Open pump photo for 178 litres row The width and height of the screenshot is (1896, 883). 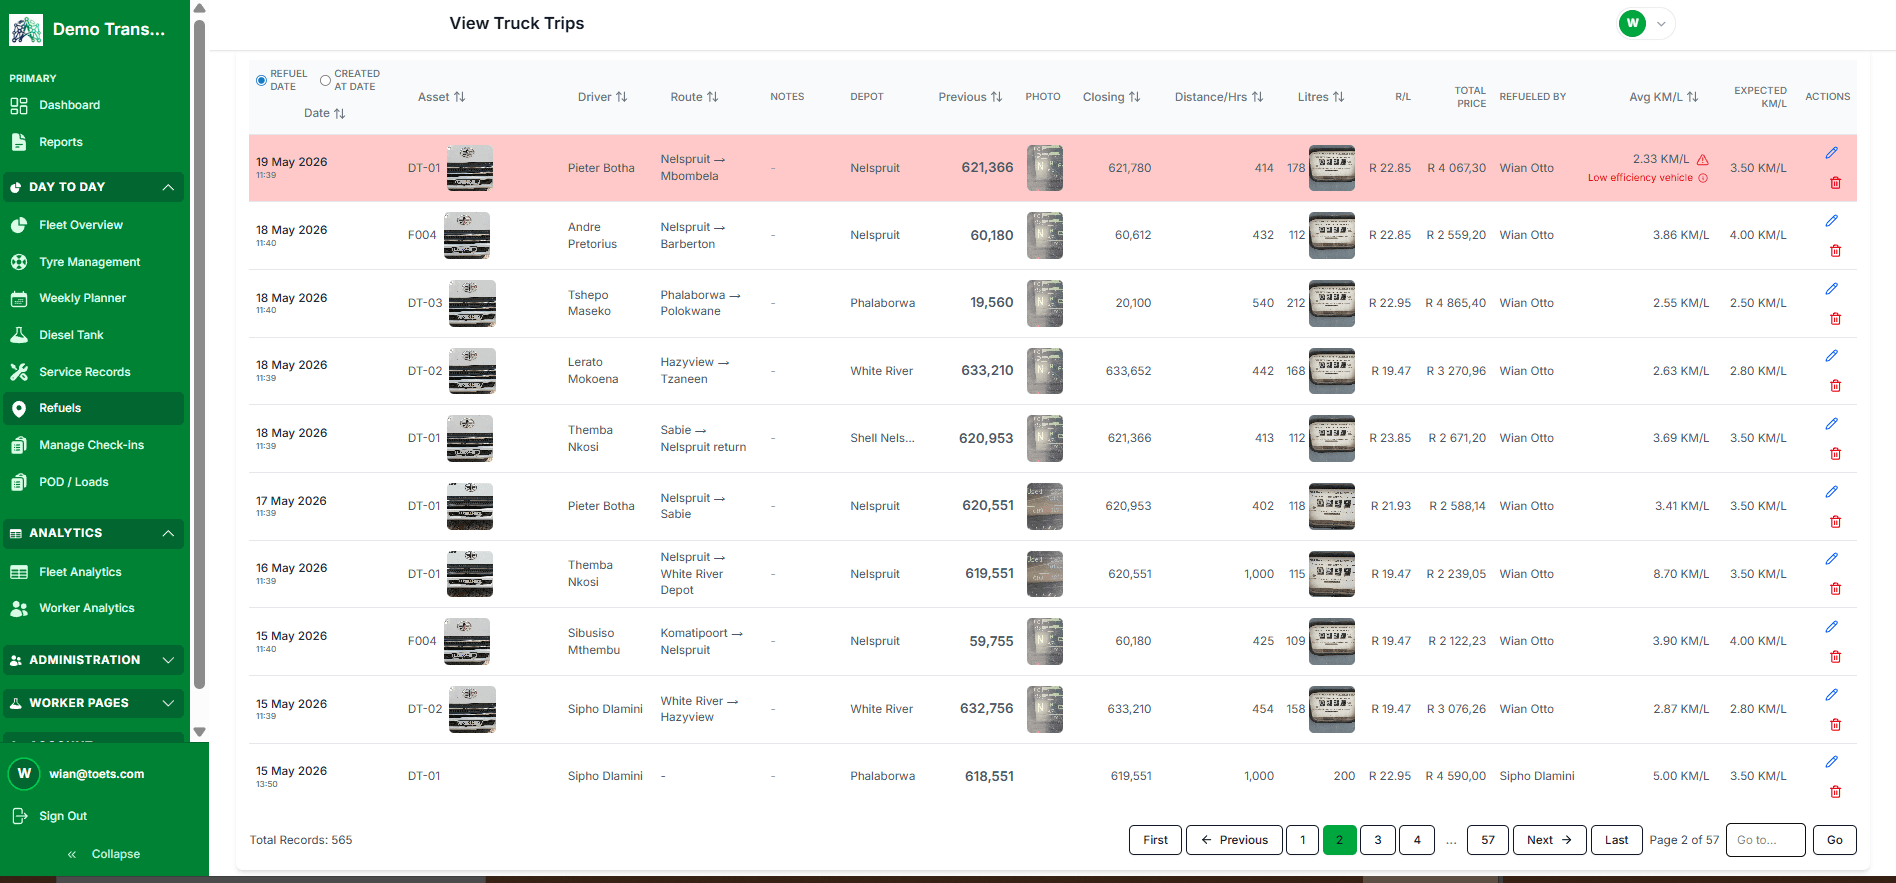(x=1332, y=168)
